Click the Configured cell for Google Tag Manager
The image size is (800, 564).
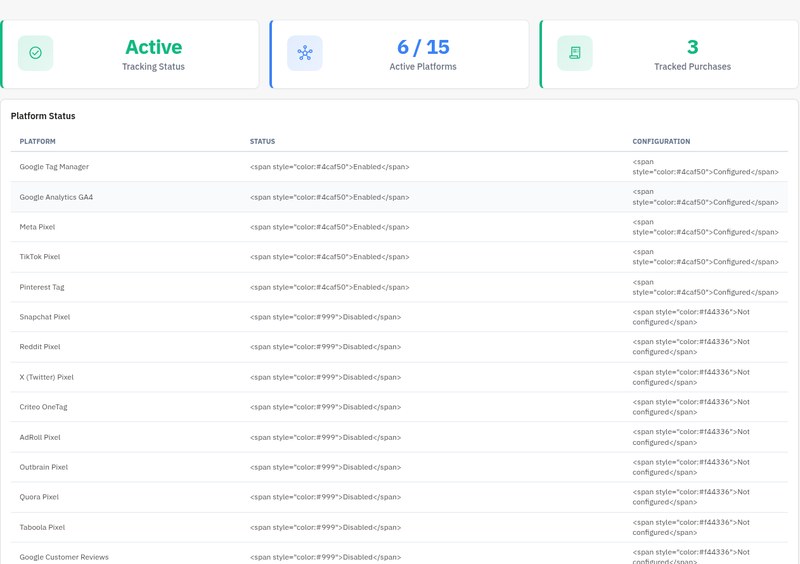(706, 167)
